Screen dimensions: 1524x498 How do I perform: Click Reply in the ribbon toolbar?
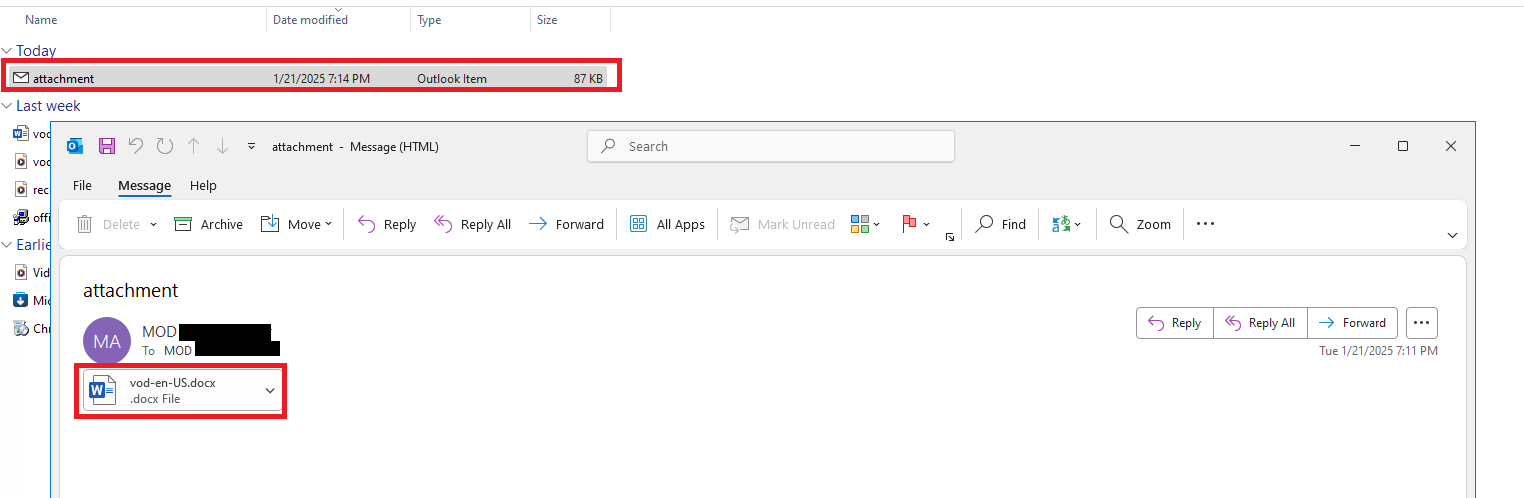(x=387, y=224)
